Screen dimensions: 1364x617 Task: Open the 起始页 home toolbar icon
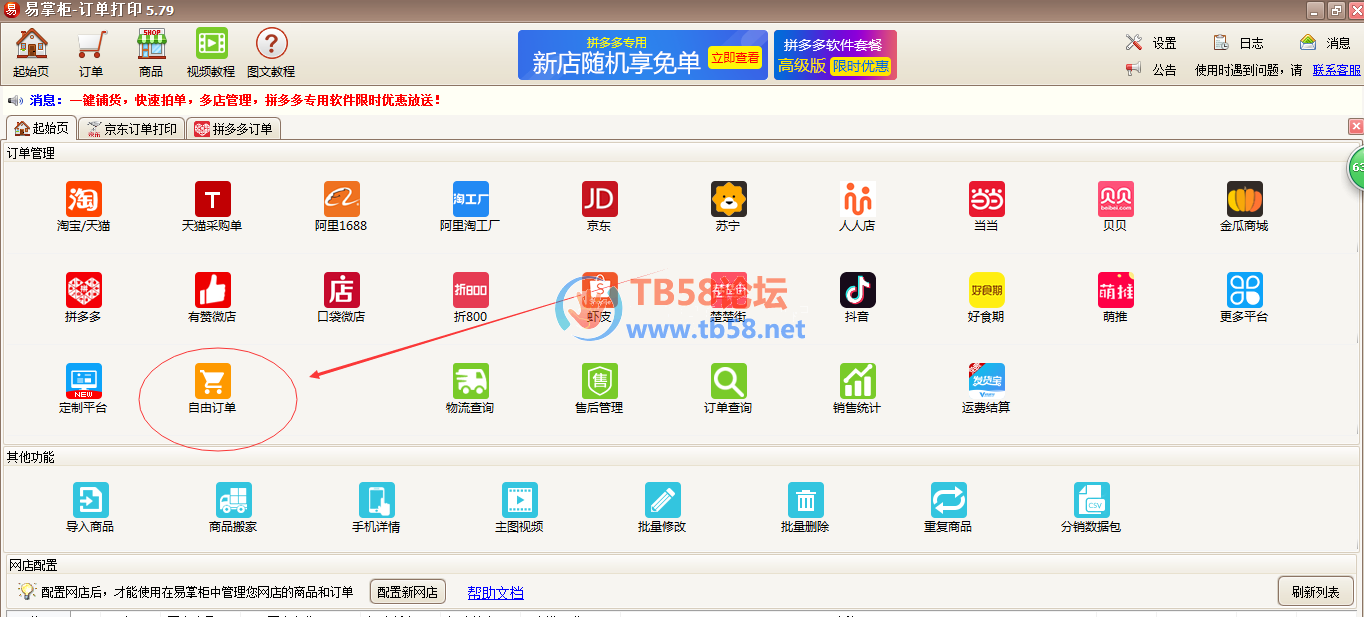tap(31, 52)
